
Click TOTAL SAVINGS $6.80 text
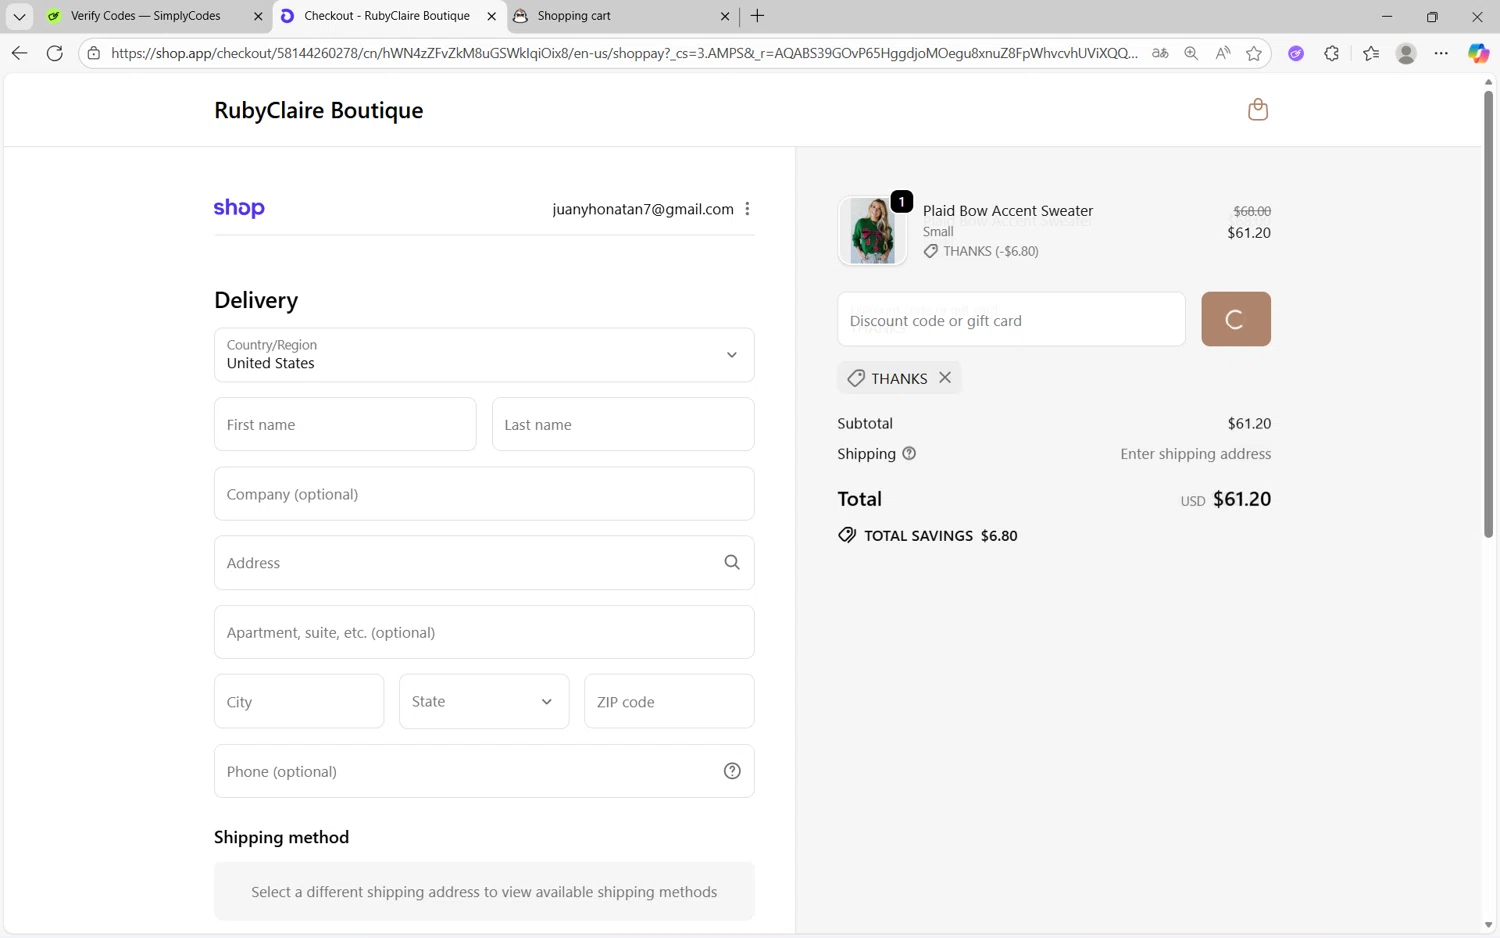pos(940,536)
